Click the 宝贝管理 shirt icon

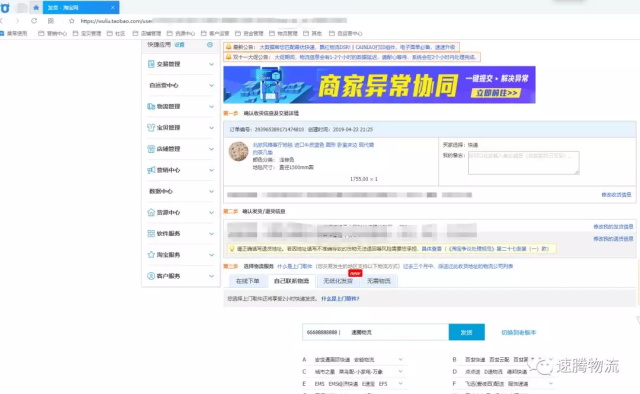click(151, 128)
